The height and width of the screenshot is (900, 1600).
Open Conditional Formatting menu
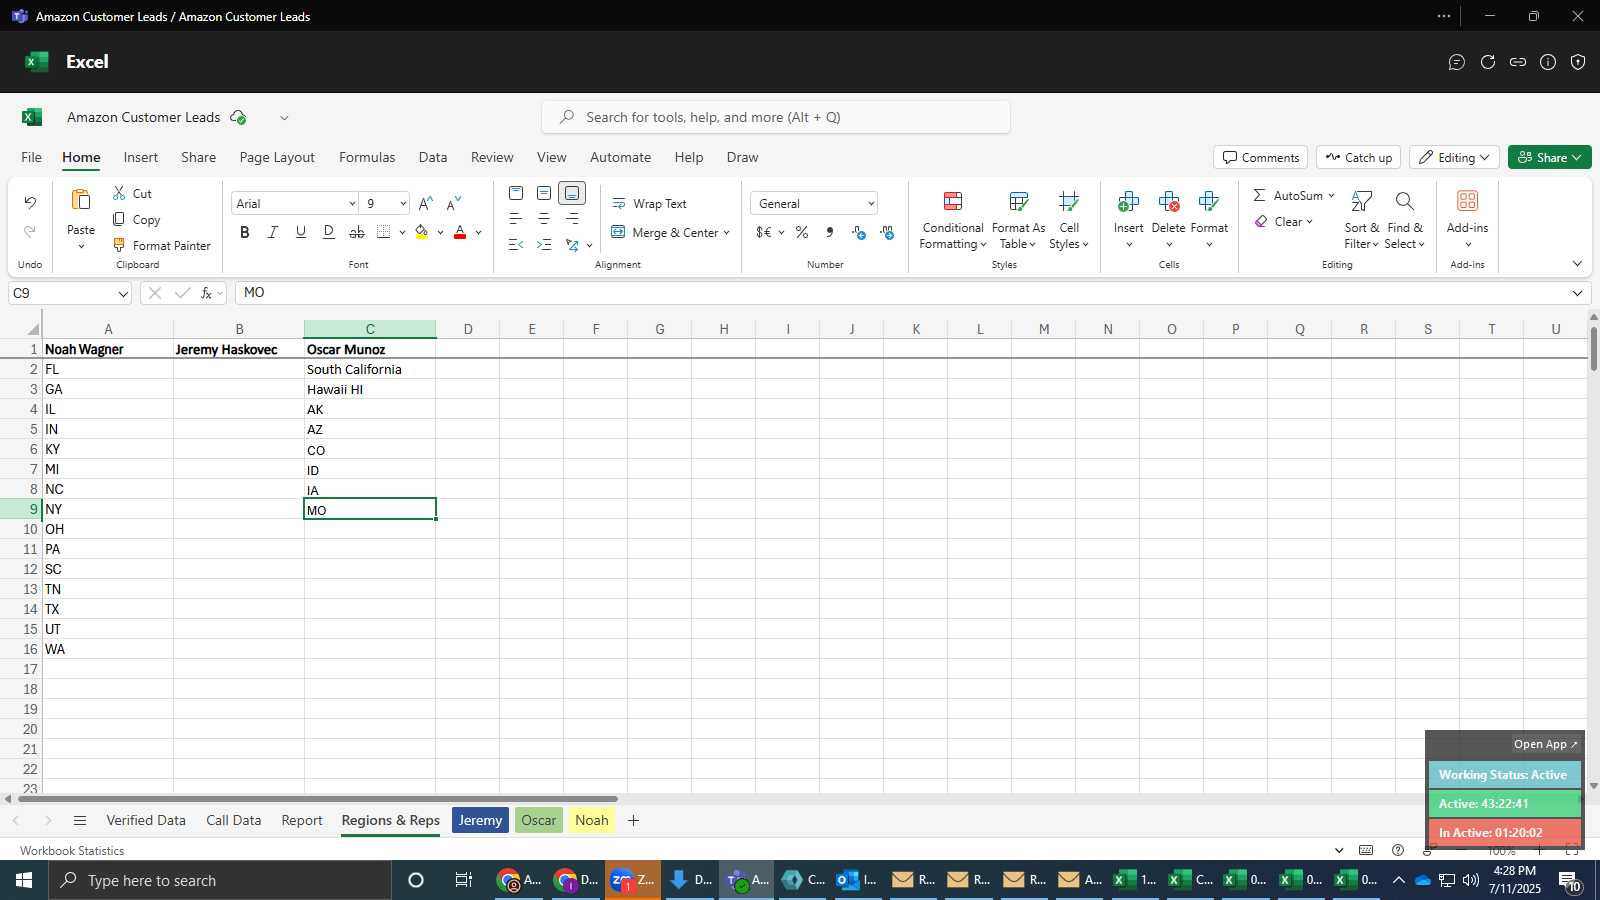point(953,221)
